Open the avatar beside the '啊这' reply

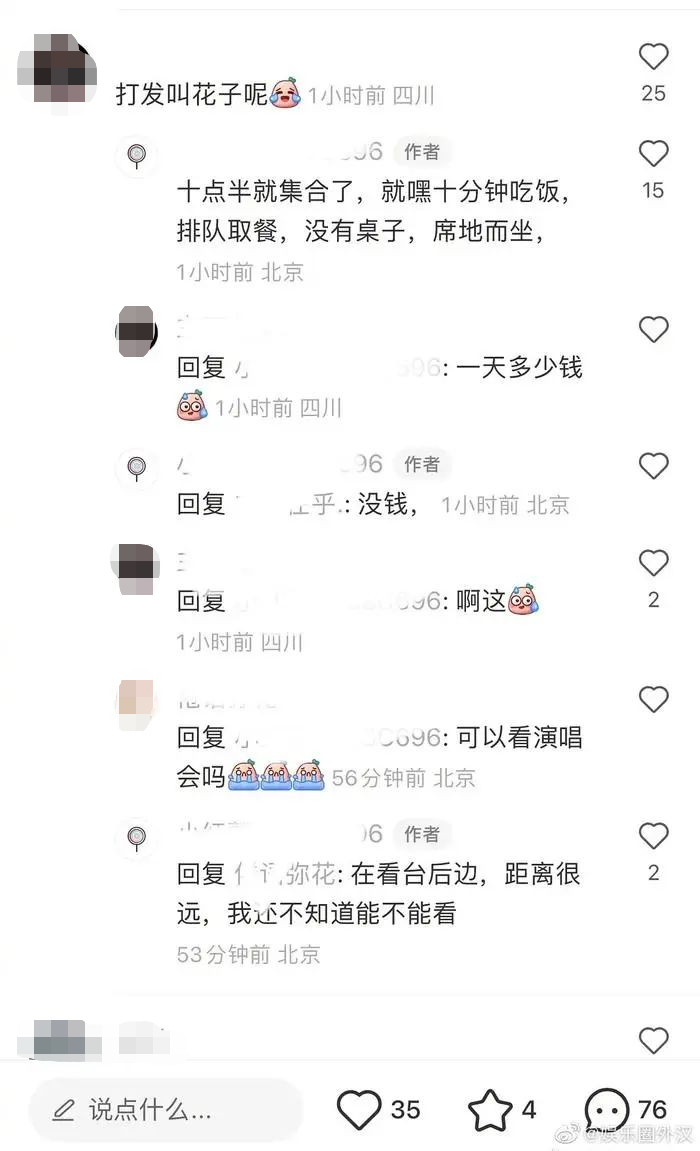click(136, 570)
